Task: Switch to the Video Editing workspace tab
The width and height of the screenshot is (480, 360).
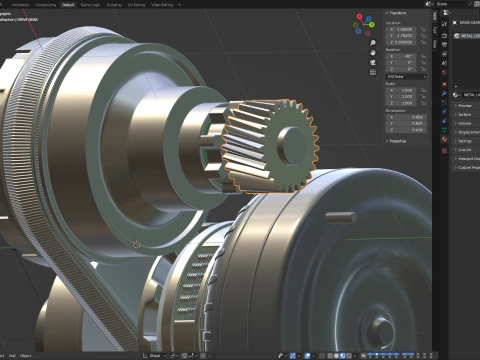Action: pyautogui.click(x=162, y=5)
